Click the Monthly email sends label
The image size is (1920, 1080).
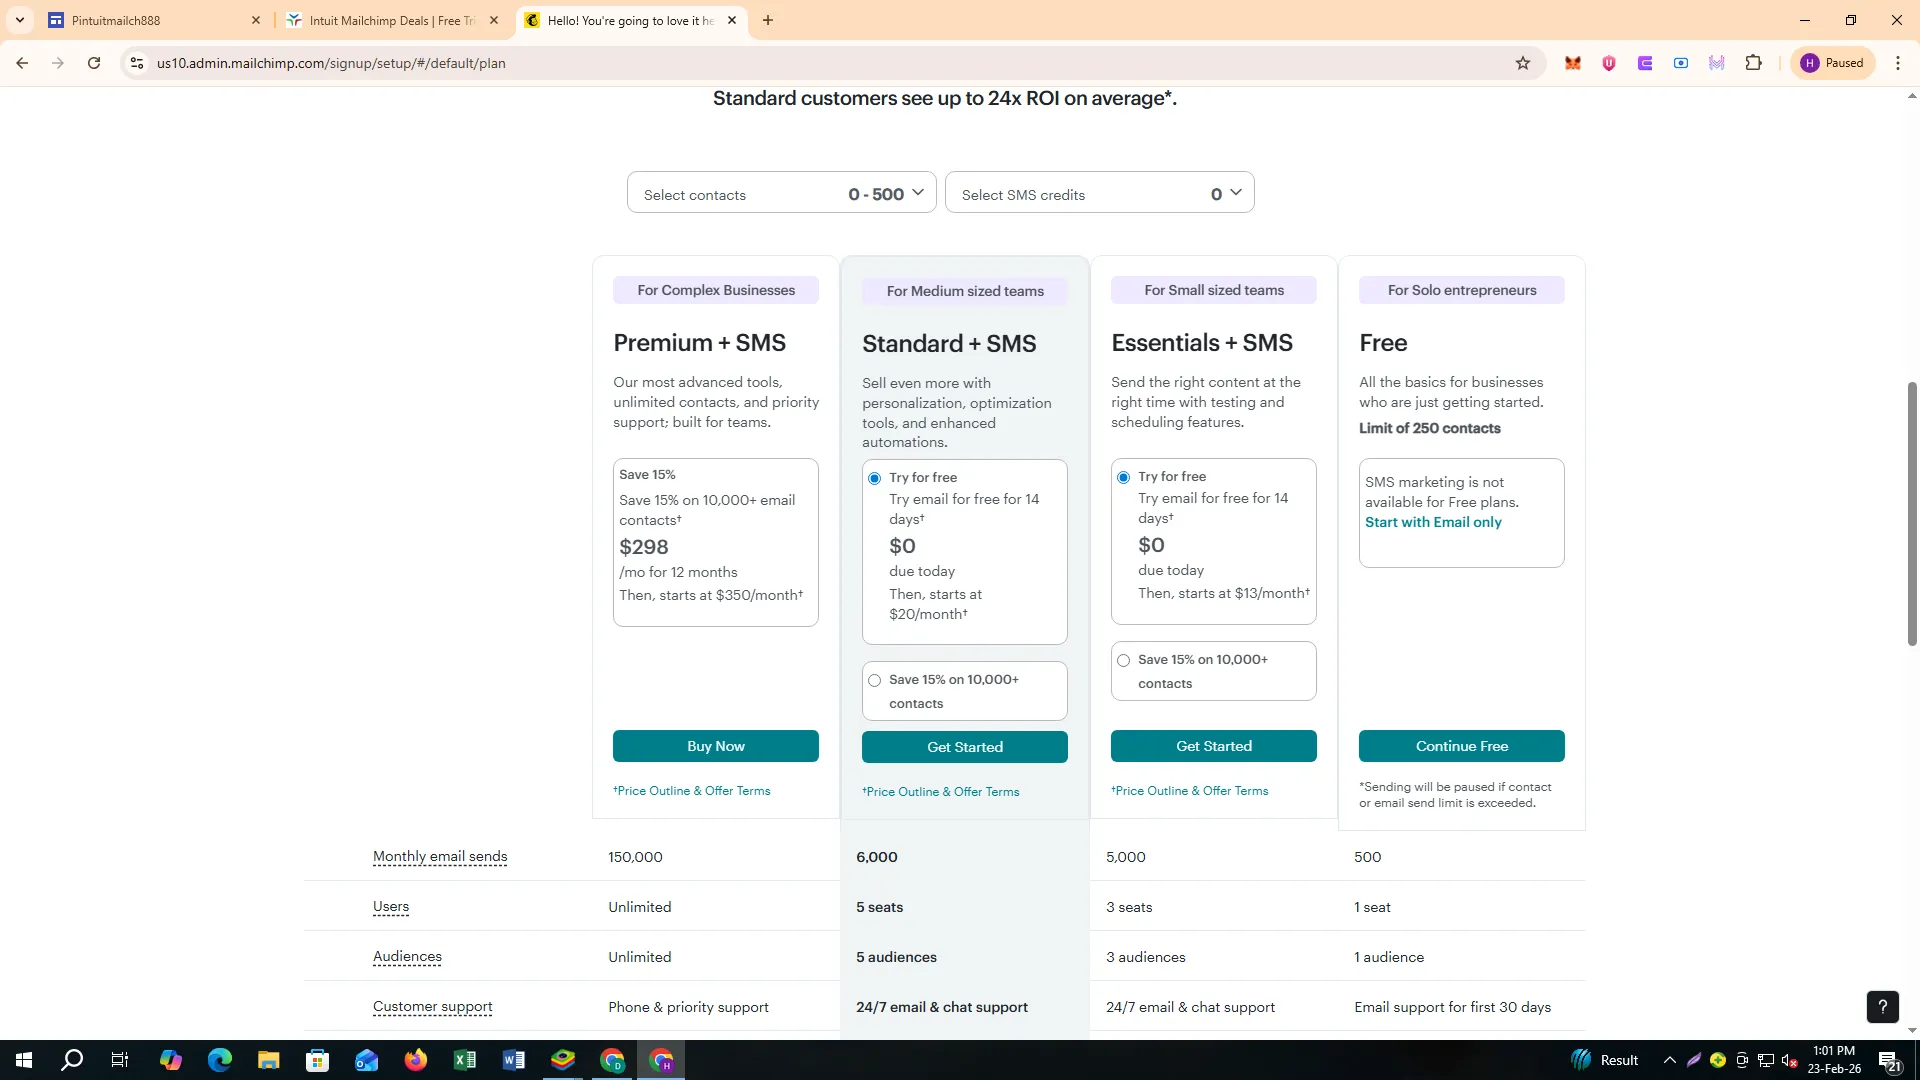point(440,857)
